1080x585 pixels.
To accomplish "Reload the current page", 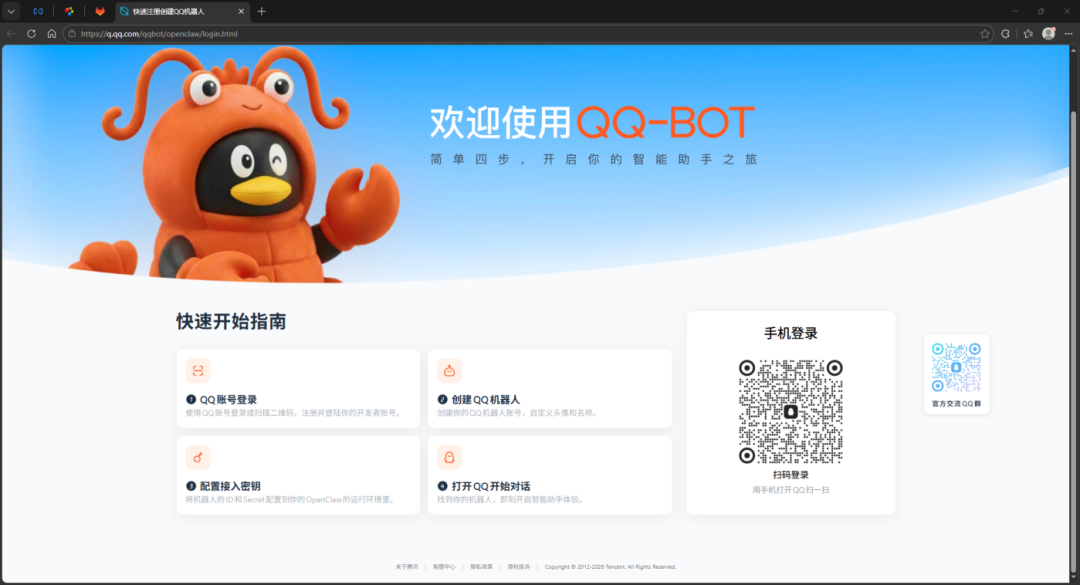I will 32,34.
